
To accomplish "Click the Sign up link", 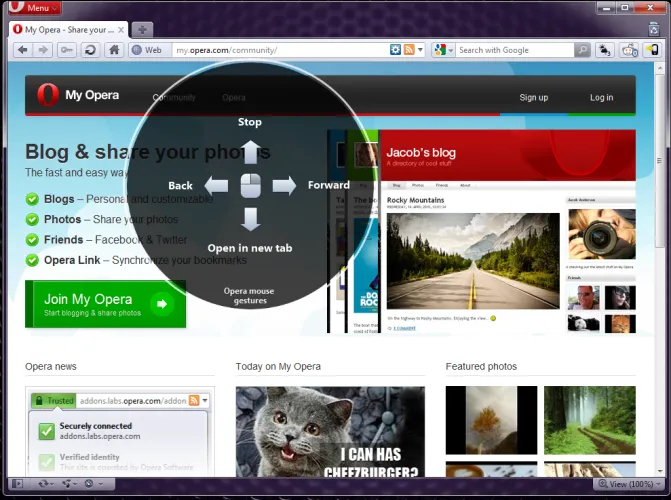I will [534, 98].
